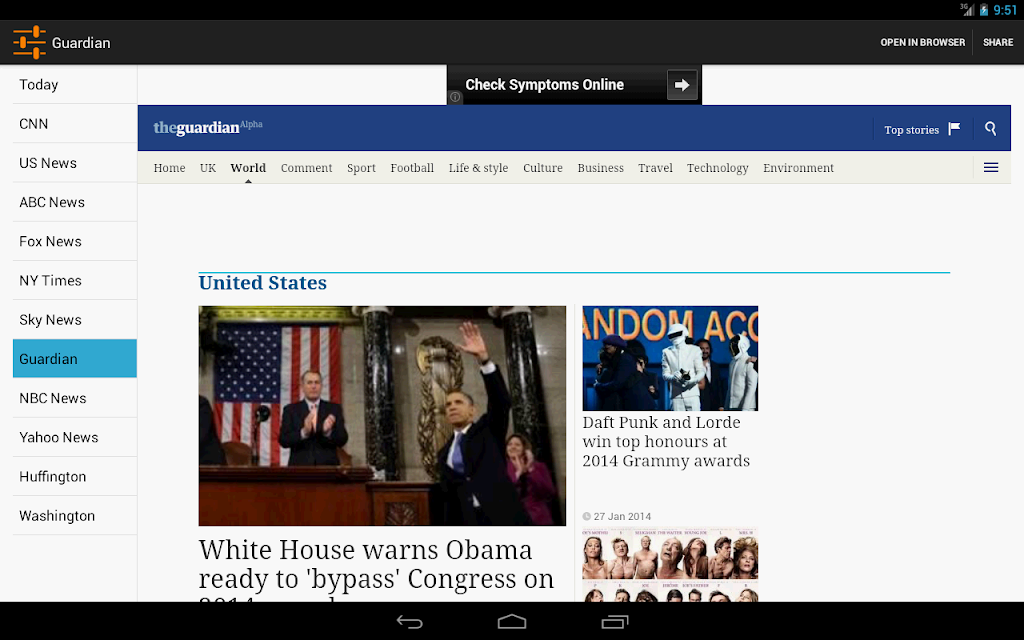Image resolution: width=1024 pixels, height=640 pixels.
Task: Select Today in the sidebar
Action: pos(74,84)
